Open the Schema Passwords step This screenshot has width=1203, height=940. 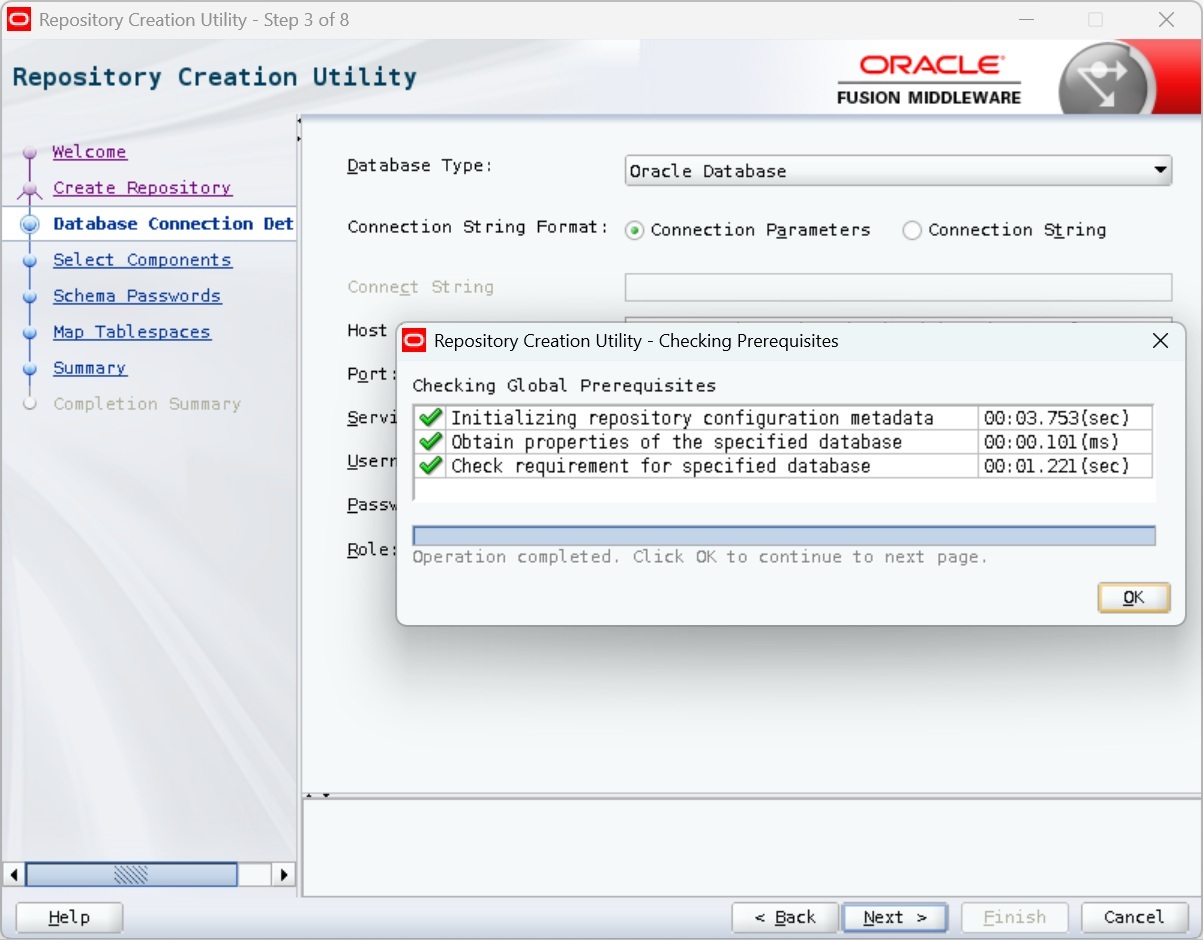(137, 296)
